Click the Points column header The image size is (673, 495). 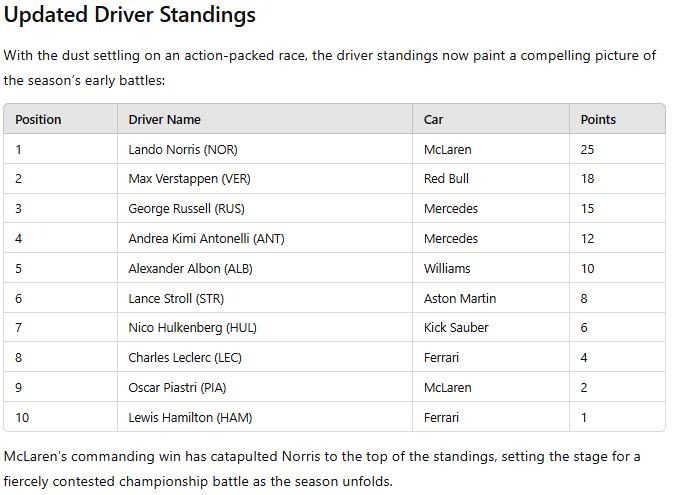pos(598,119)
